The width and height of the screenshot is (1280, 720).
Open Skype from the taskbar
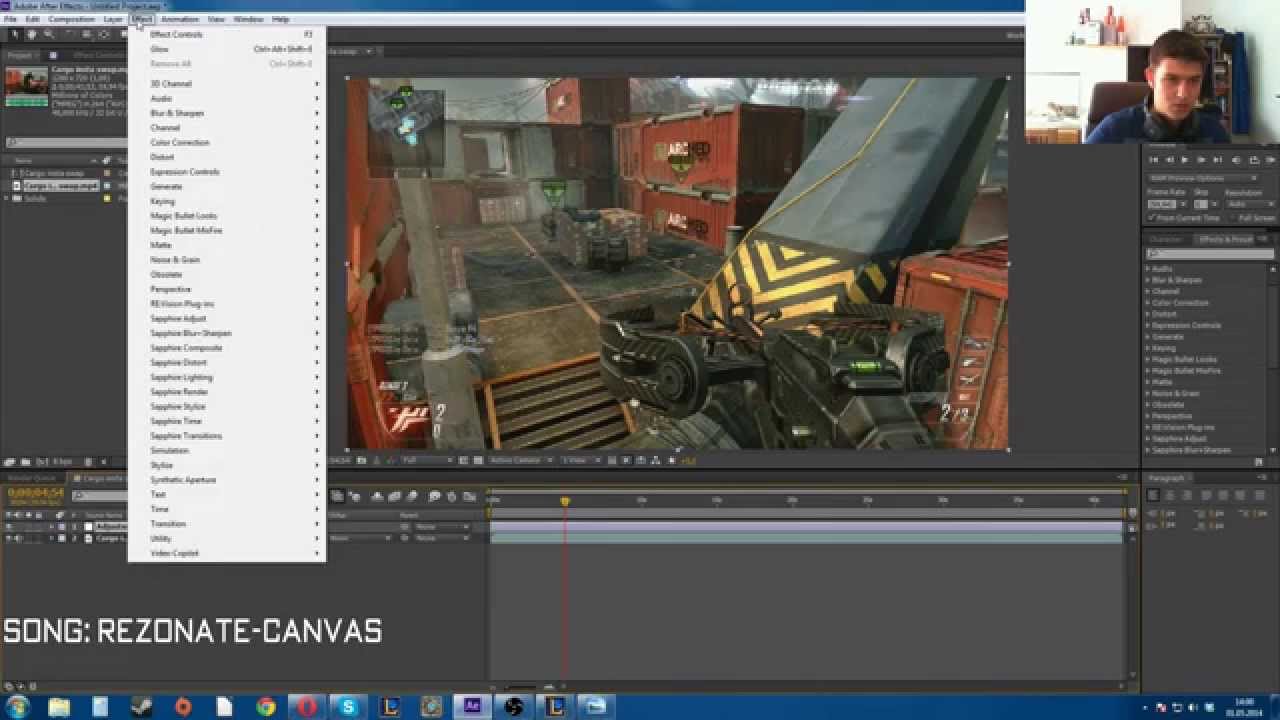tap(348, 707)
